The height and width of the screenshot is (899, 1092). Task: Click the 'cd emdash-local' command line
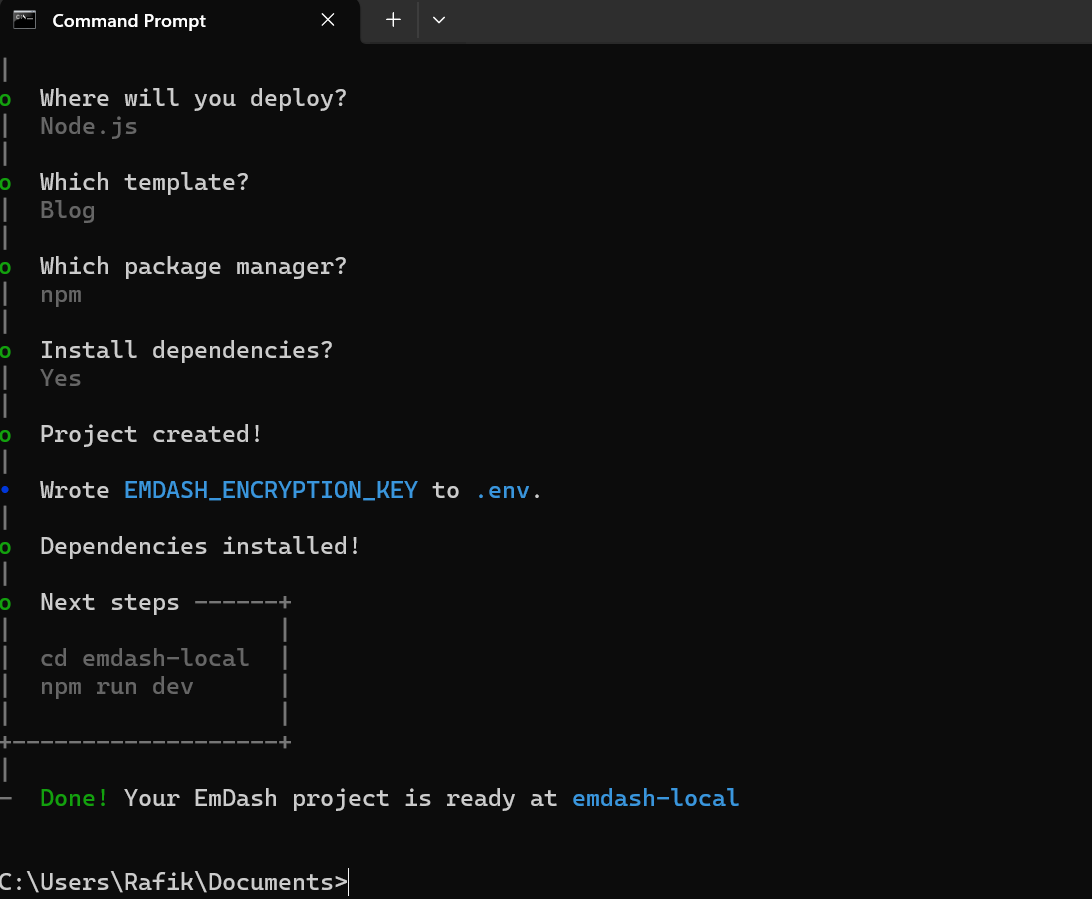tap(145, 658)
